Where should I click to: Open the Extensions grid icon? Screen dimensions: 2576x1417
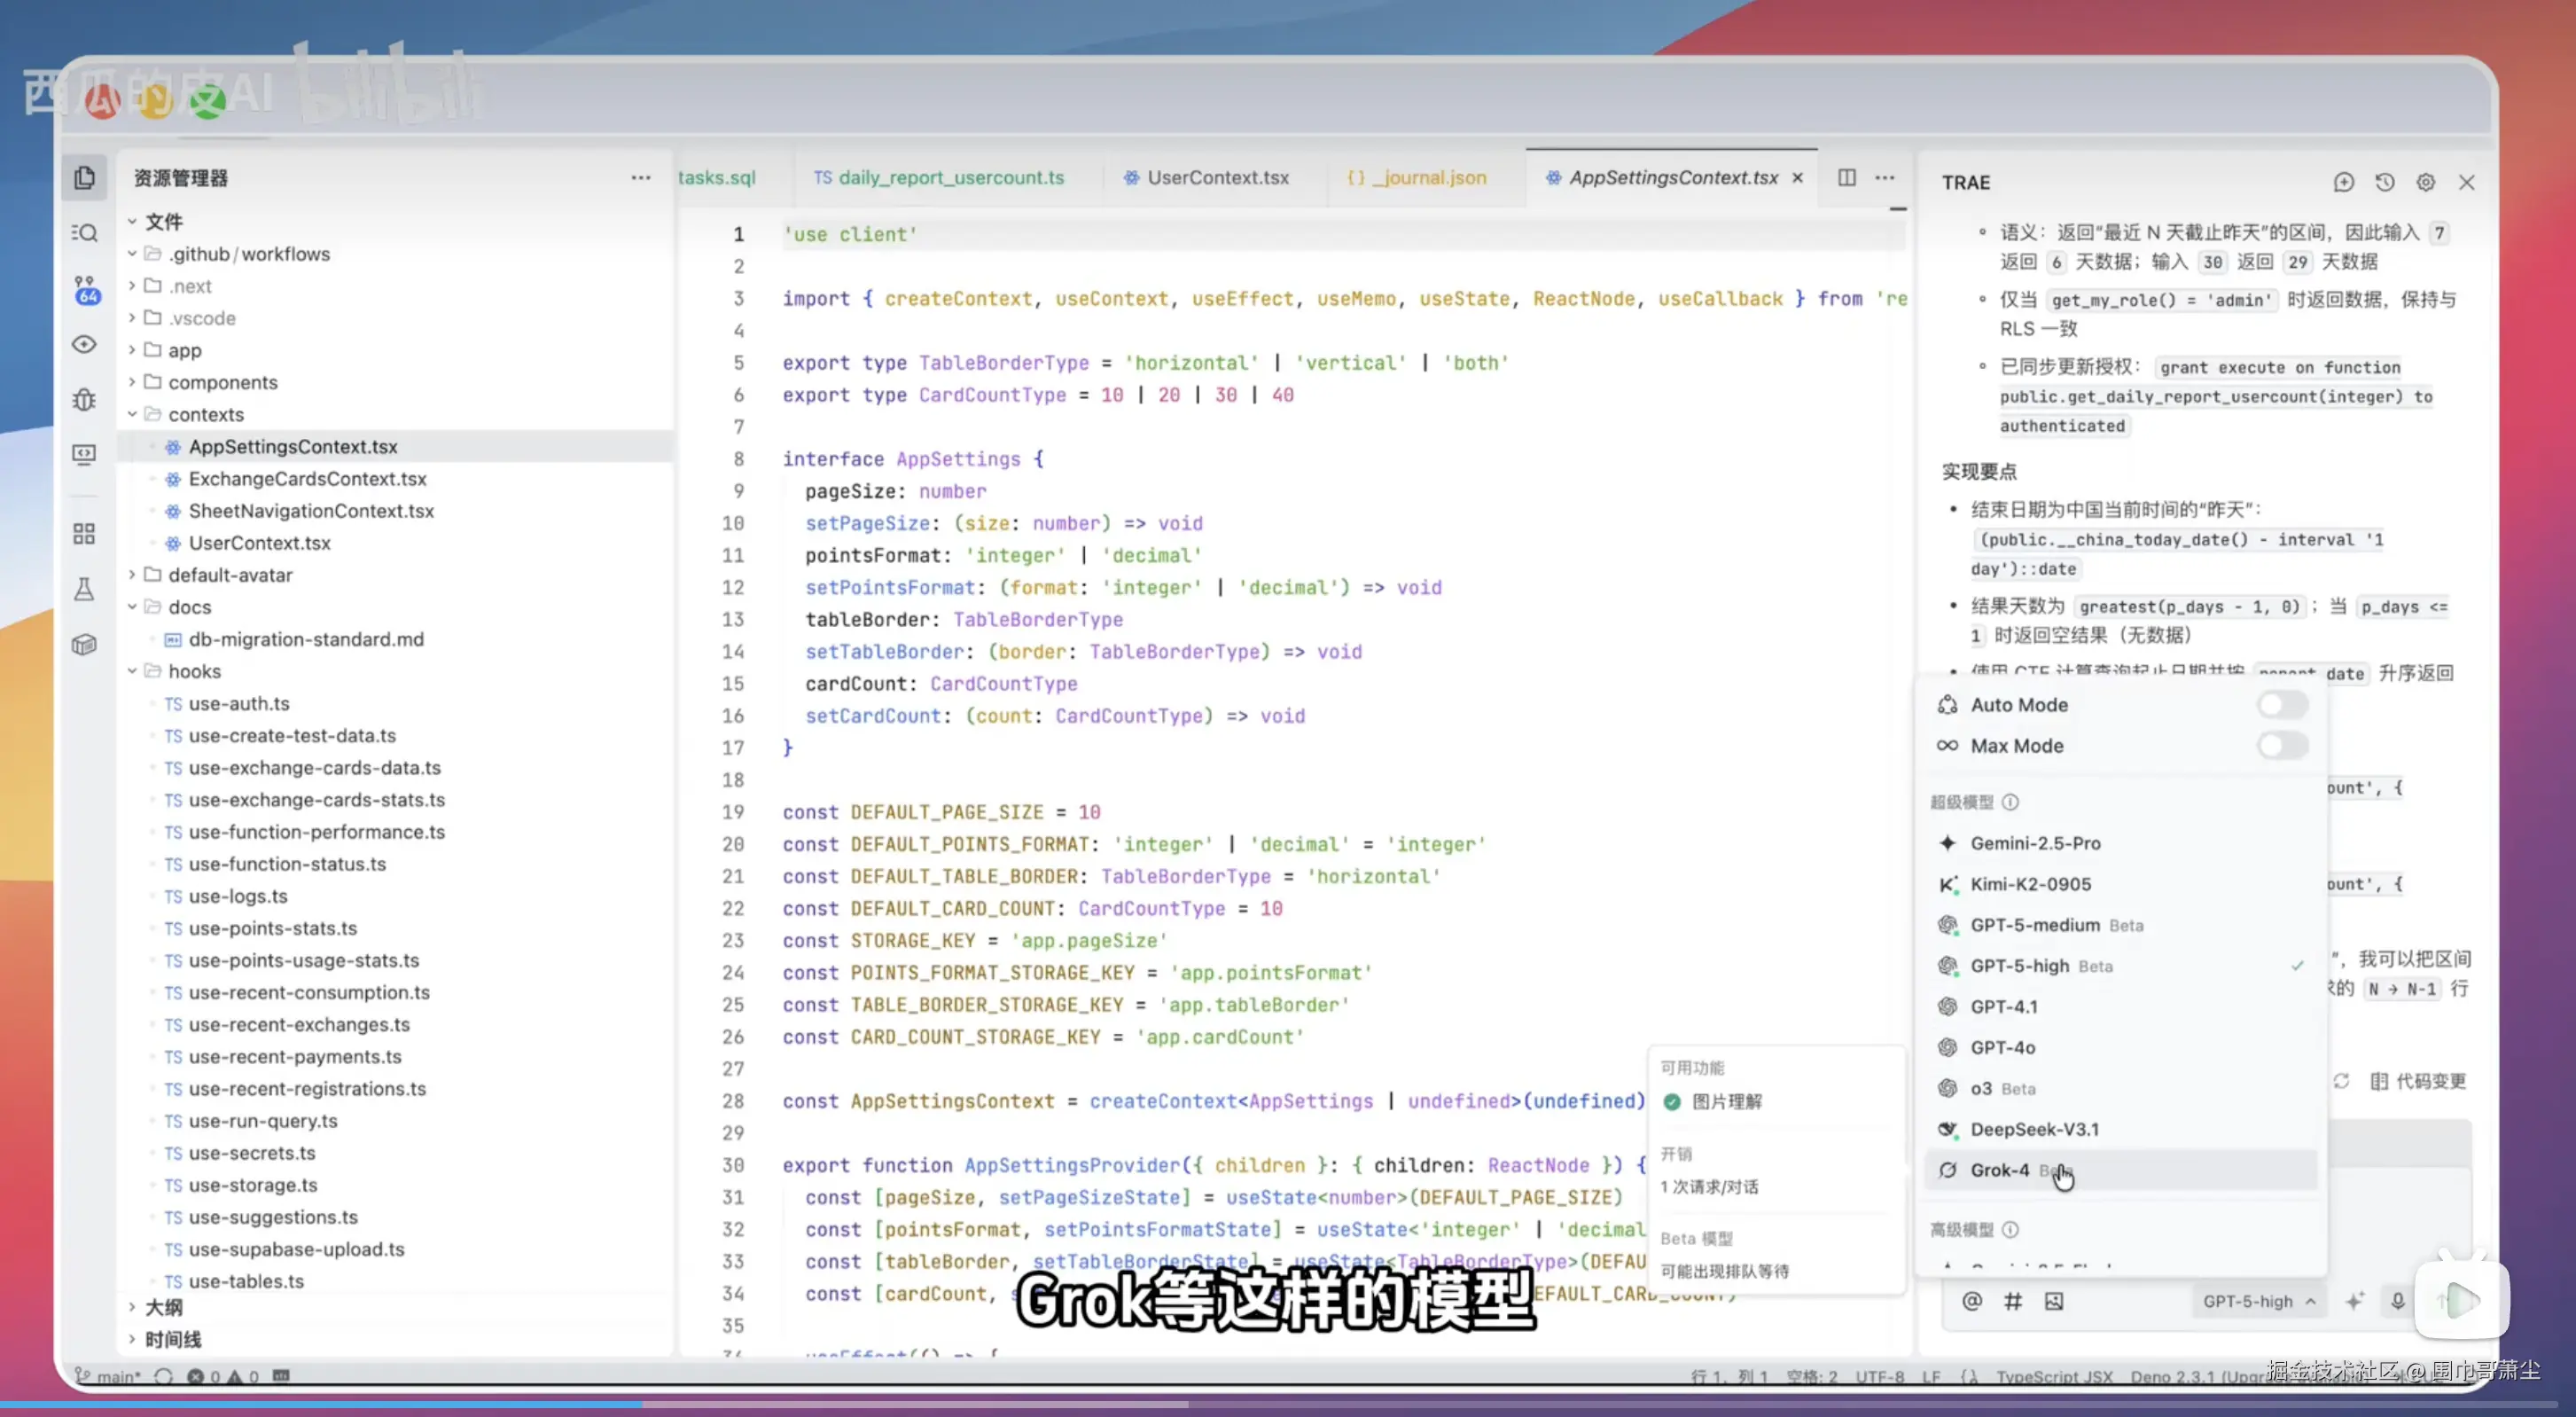click(x=84, y=534)
